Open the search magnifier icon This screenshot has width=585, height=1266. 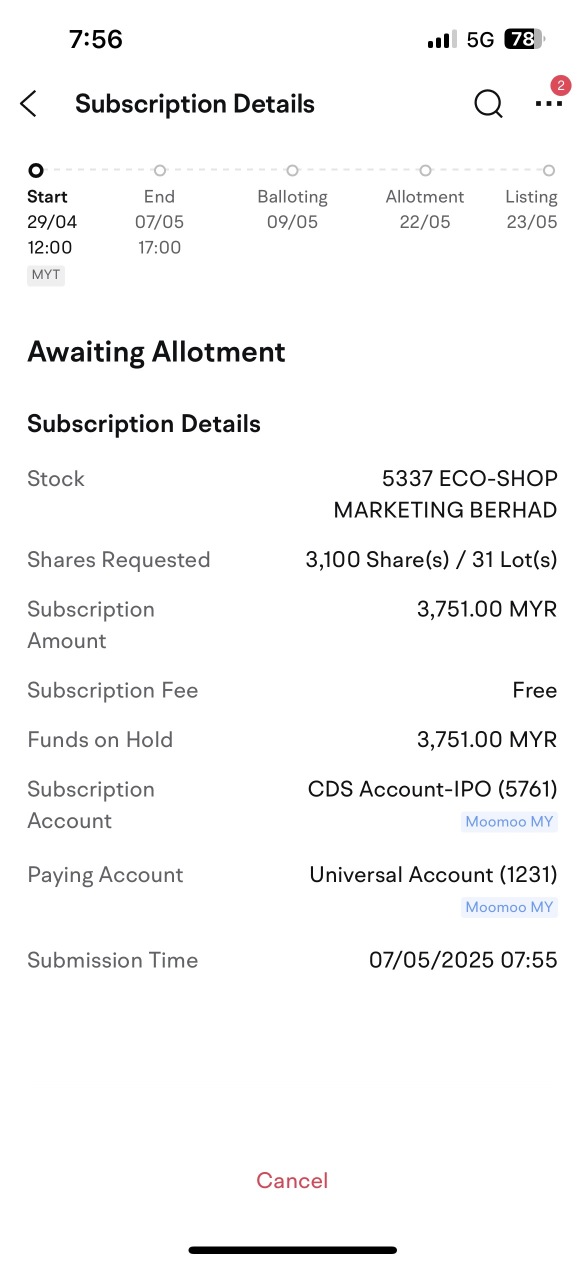[488, 104]
